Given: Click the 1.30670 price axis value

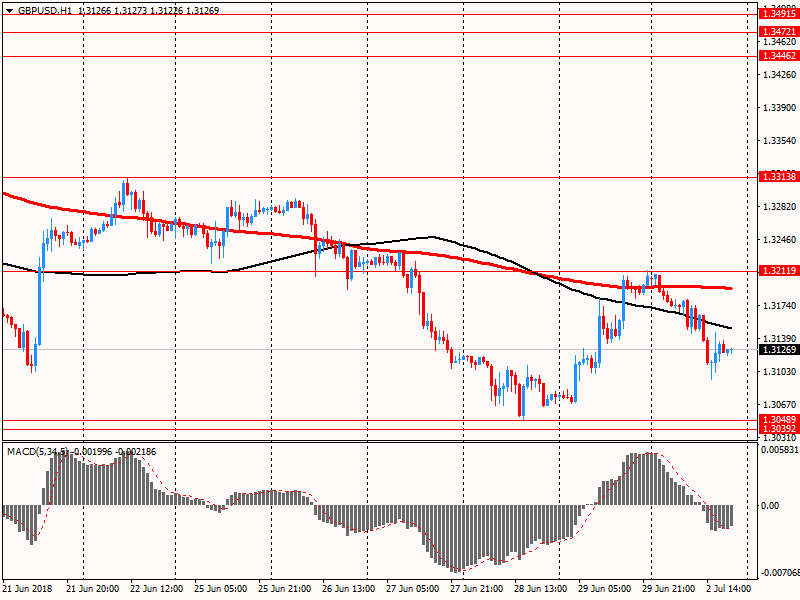Looking at the screenshot, I should coord(780,405).
